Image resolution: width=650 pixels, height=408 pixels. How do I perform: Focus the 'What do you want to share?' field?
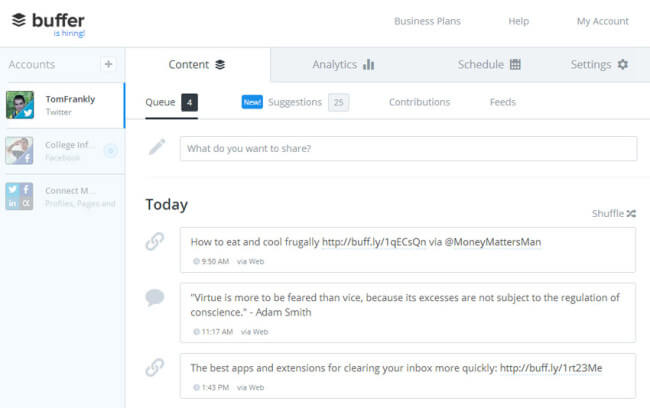click(x=408, y=148)
